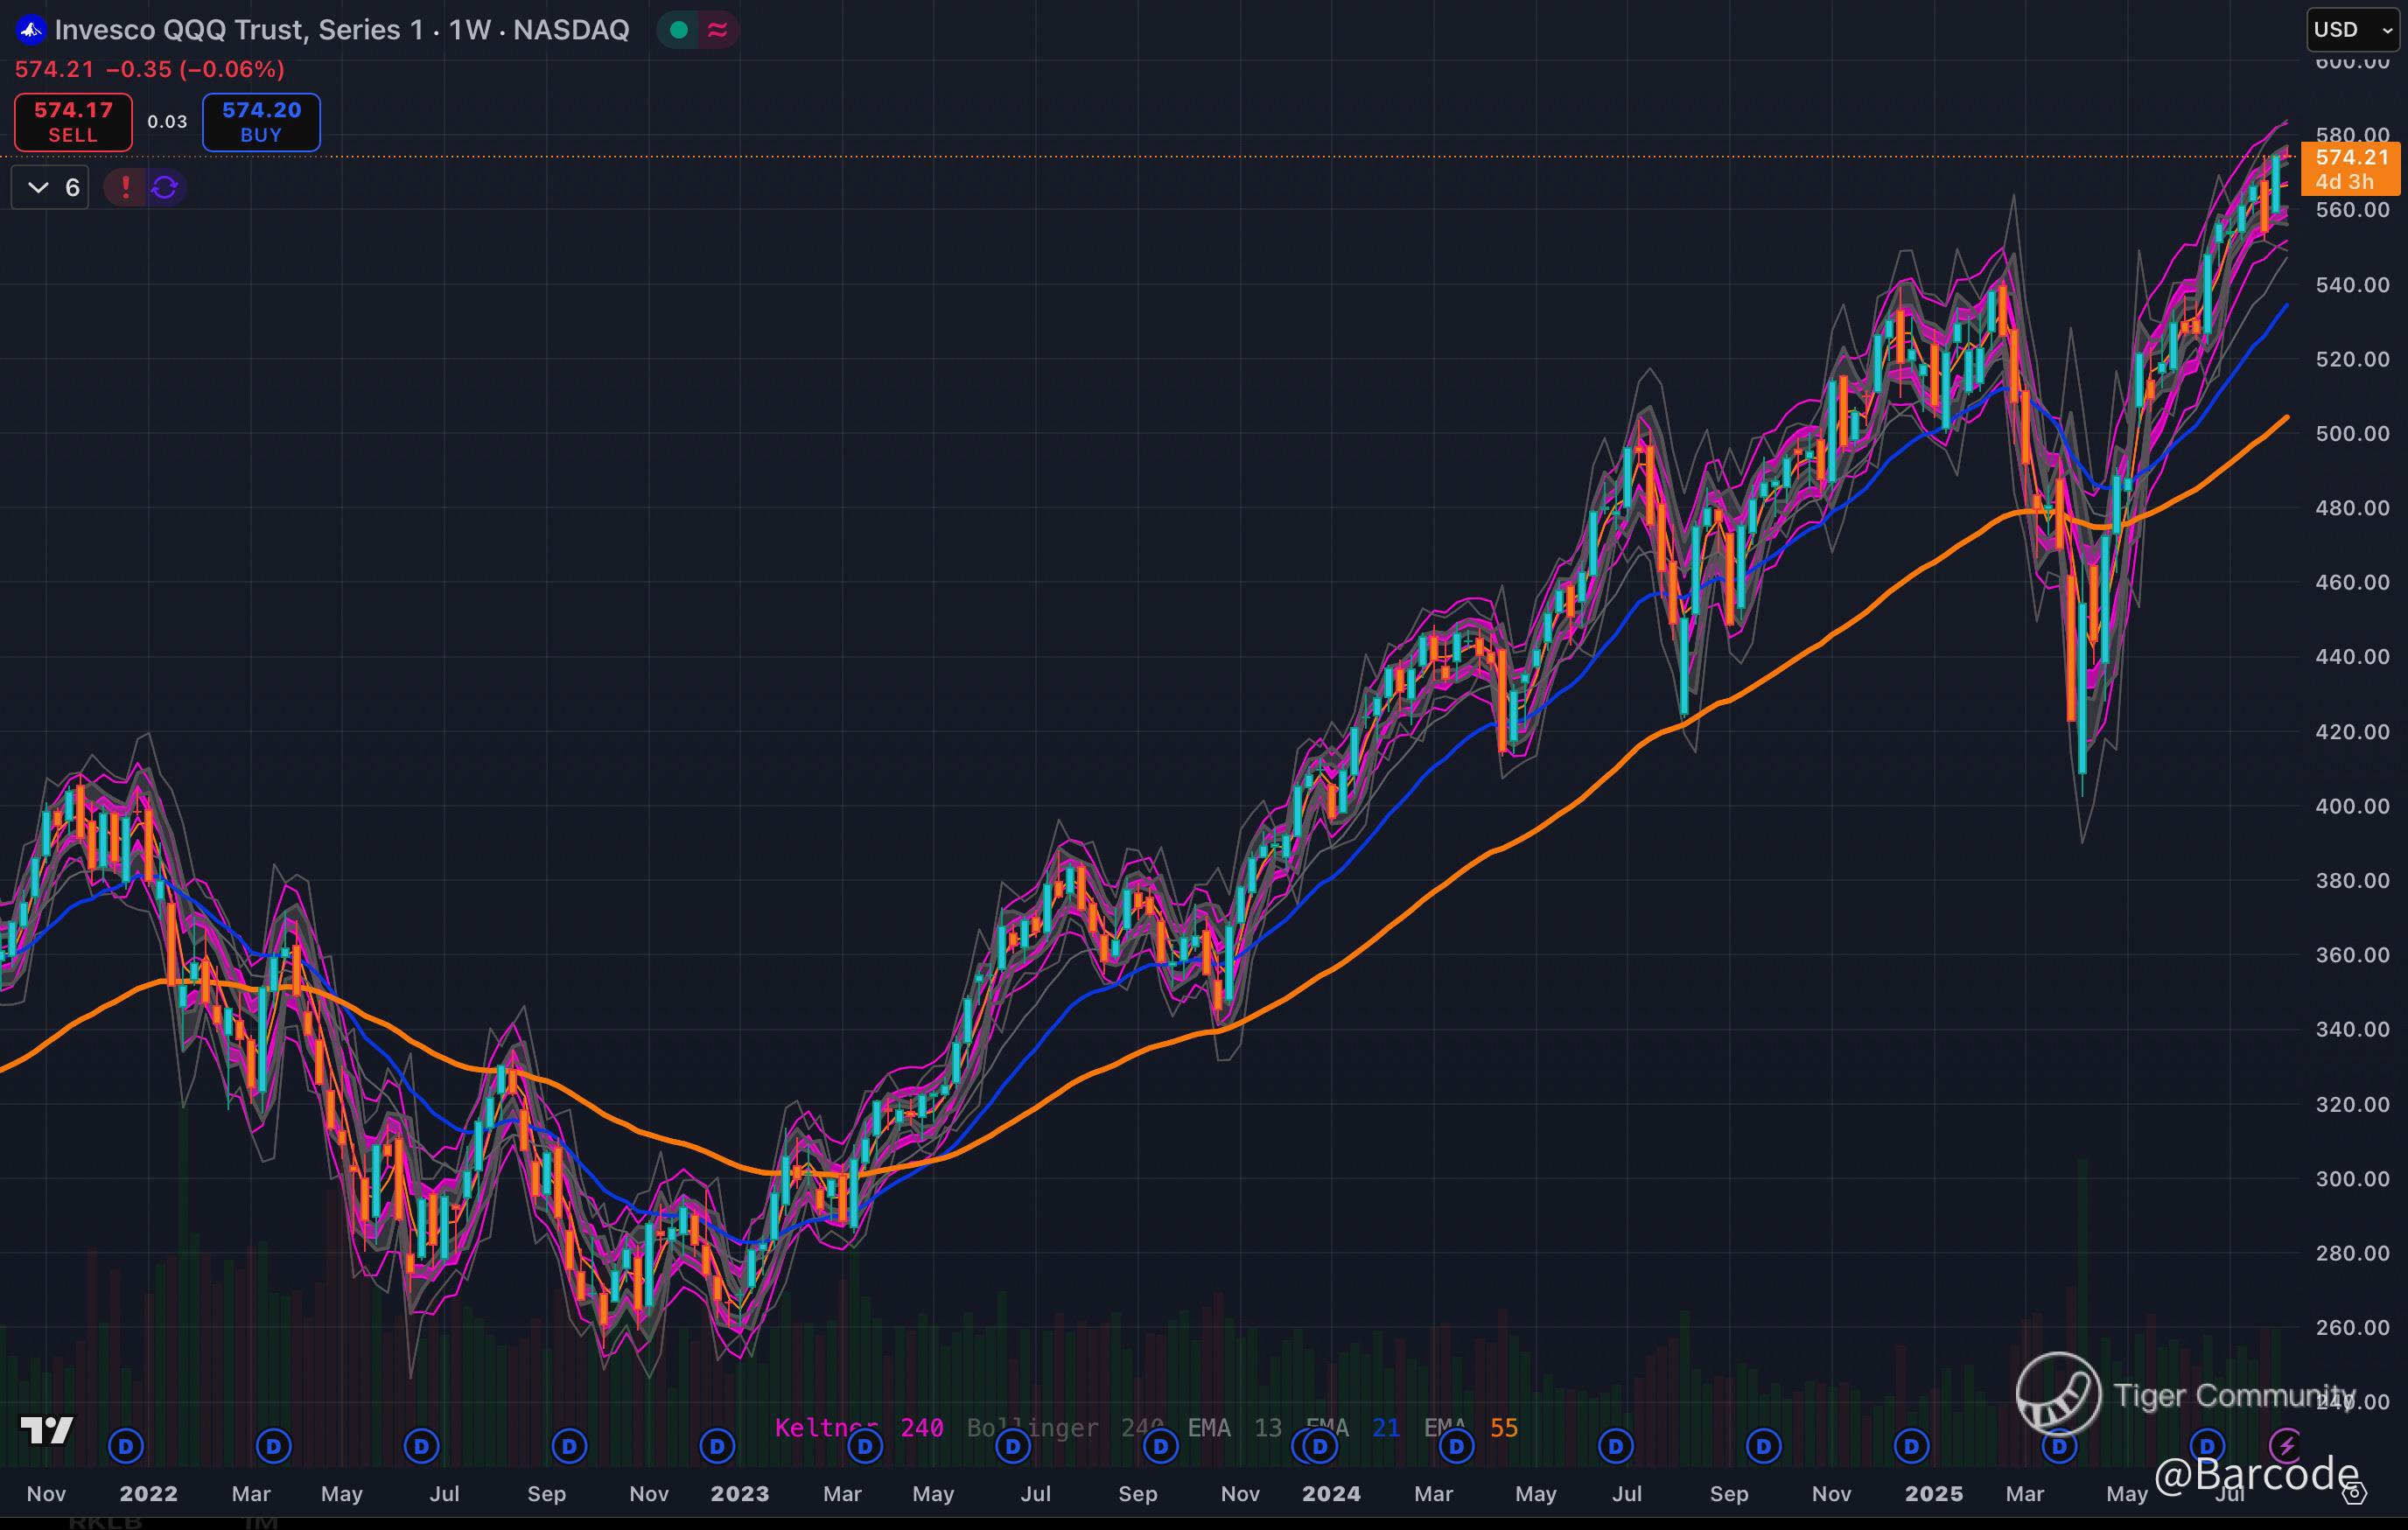Click the Invesco QQQ mountain logo icon
This screenshot has height=1530, width=2408.
31,30
